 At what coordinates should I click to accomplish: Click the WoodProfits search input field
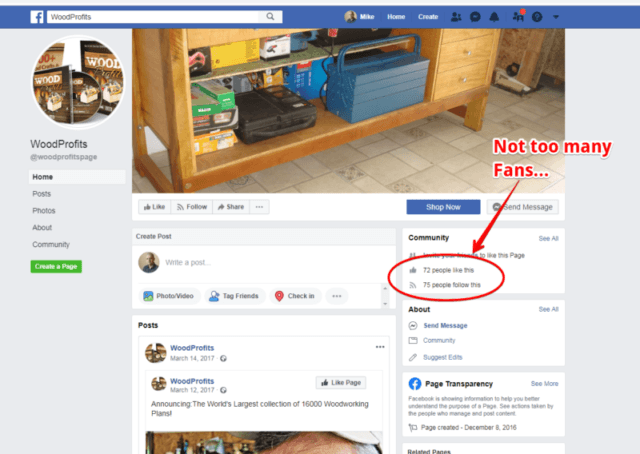153,17
